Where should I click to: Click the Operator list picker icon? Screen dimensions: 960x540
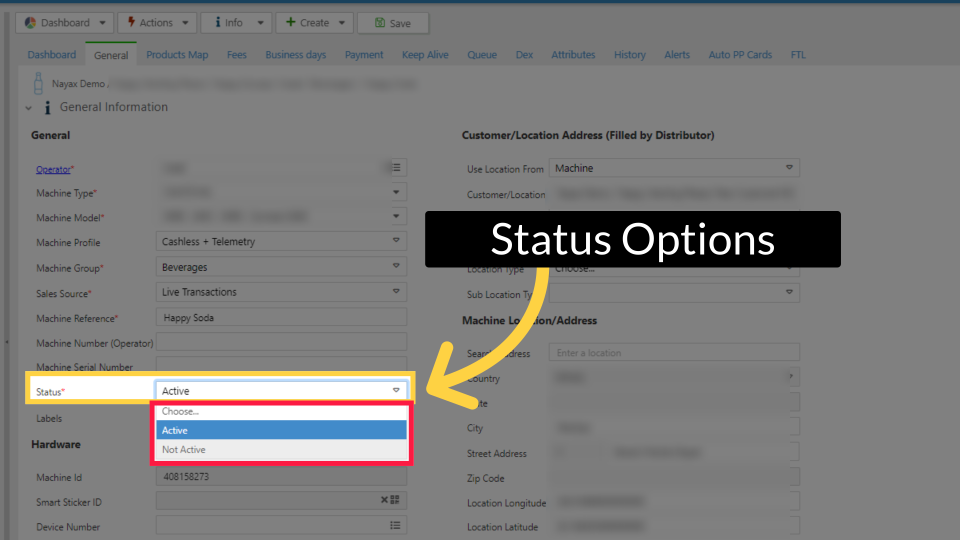(x=396, y=168)
